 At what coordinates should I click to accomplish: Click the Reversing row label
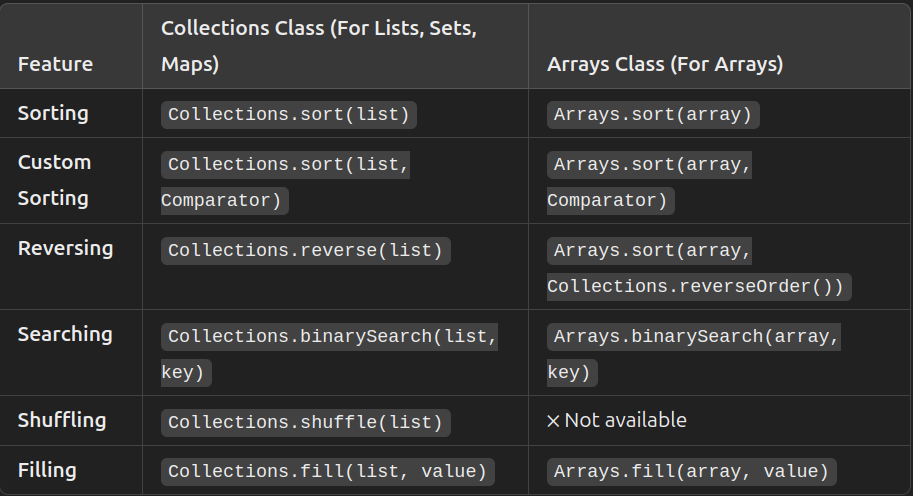coord(66,248)
